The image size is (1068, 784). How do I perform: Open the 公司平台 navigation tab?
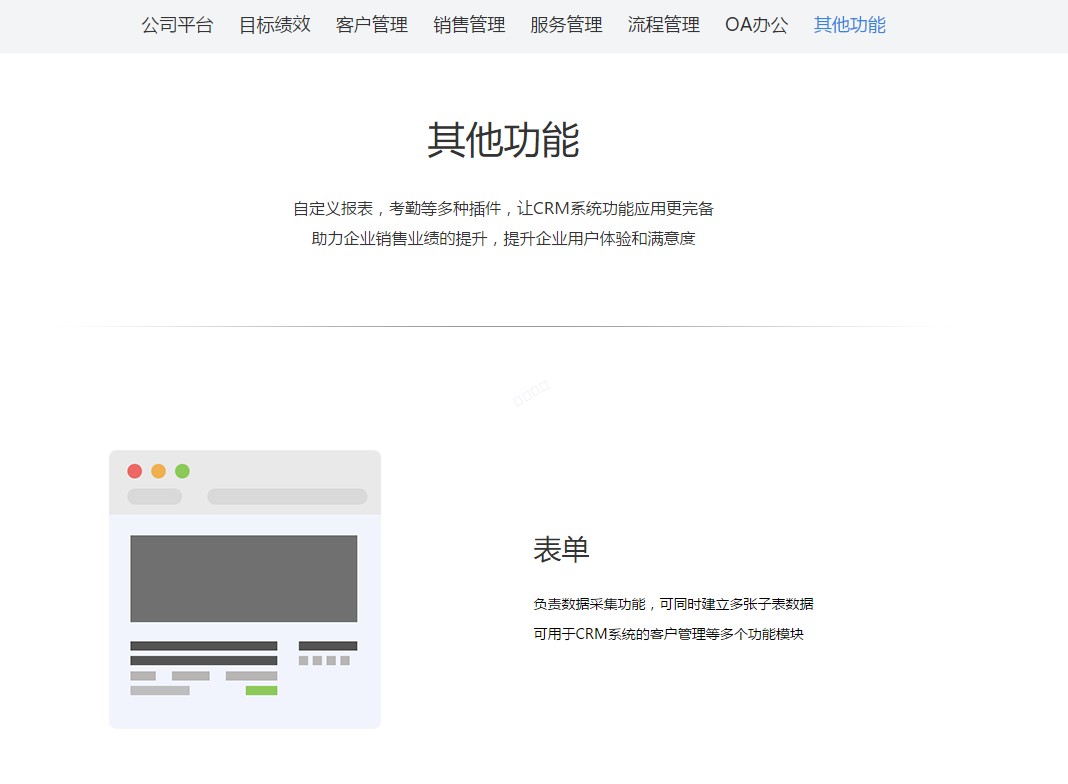click(x=177, y=25)
